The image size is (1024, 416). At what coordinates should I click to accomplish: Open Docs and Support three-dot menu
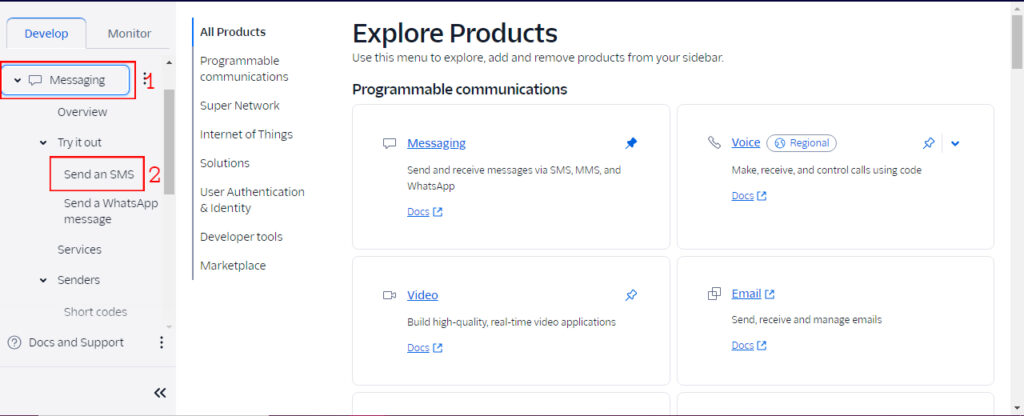(161, 342)
